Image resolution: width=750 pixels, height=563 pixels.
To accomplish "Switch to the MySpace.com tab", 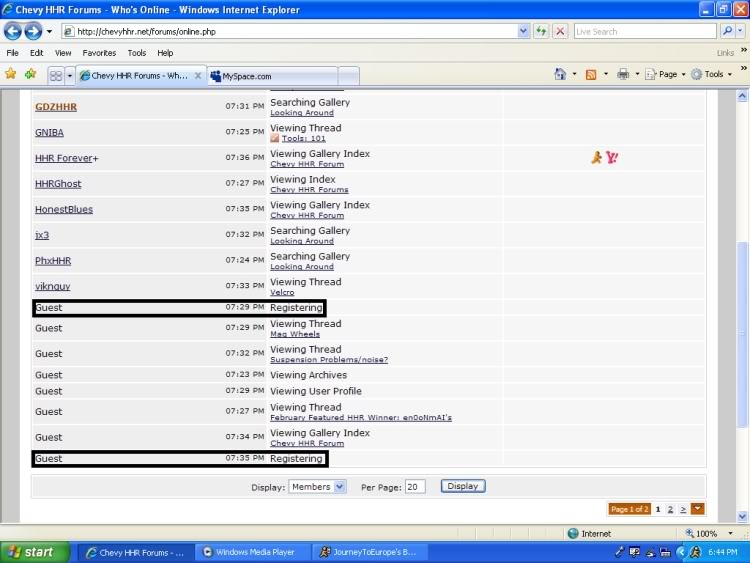I will 273,76.
